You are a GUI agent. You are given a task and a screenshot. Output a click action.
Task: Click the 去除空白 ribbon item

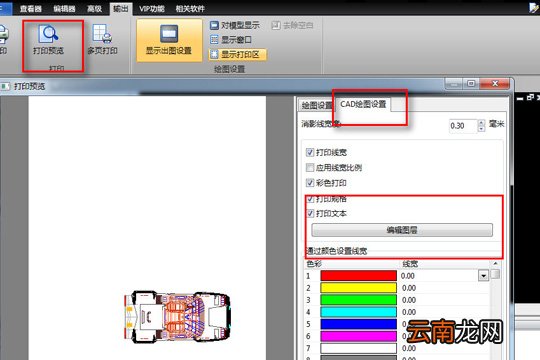click(x=292, y=25)
